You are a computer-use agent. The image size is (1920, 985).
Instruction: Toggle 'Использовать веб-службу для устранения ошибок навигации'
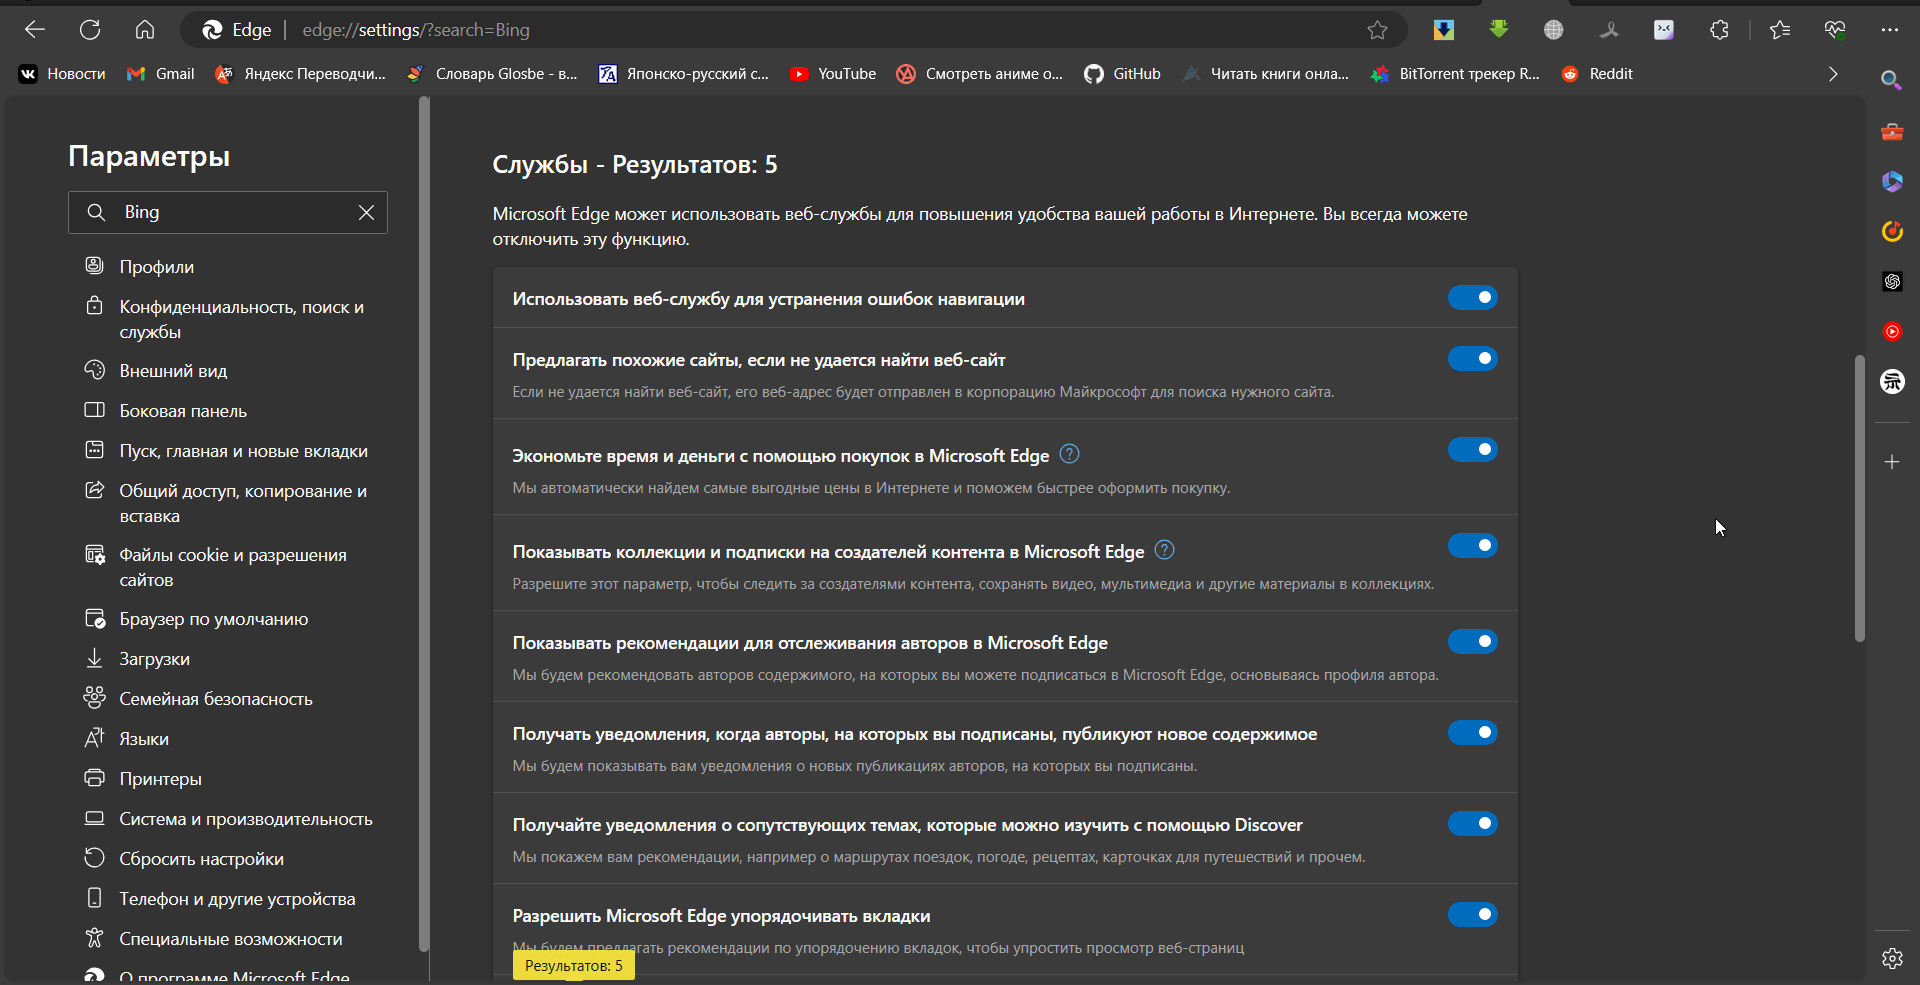pos(1472,297)
